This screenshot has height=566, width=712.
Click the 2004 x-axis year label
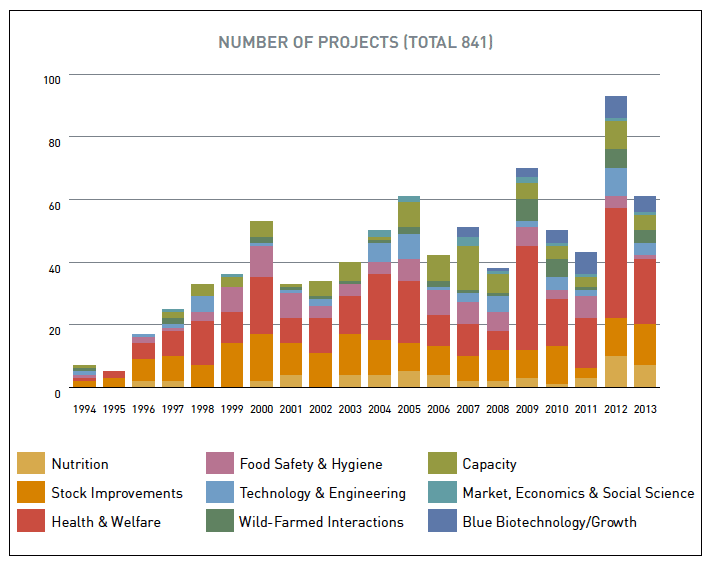tap(380, 409)
